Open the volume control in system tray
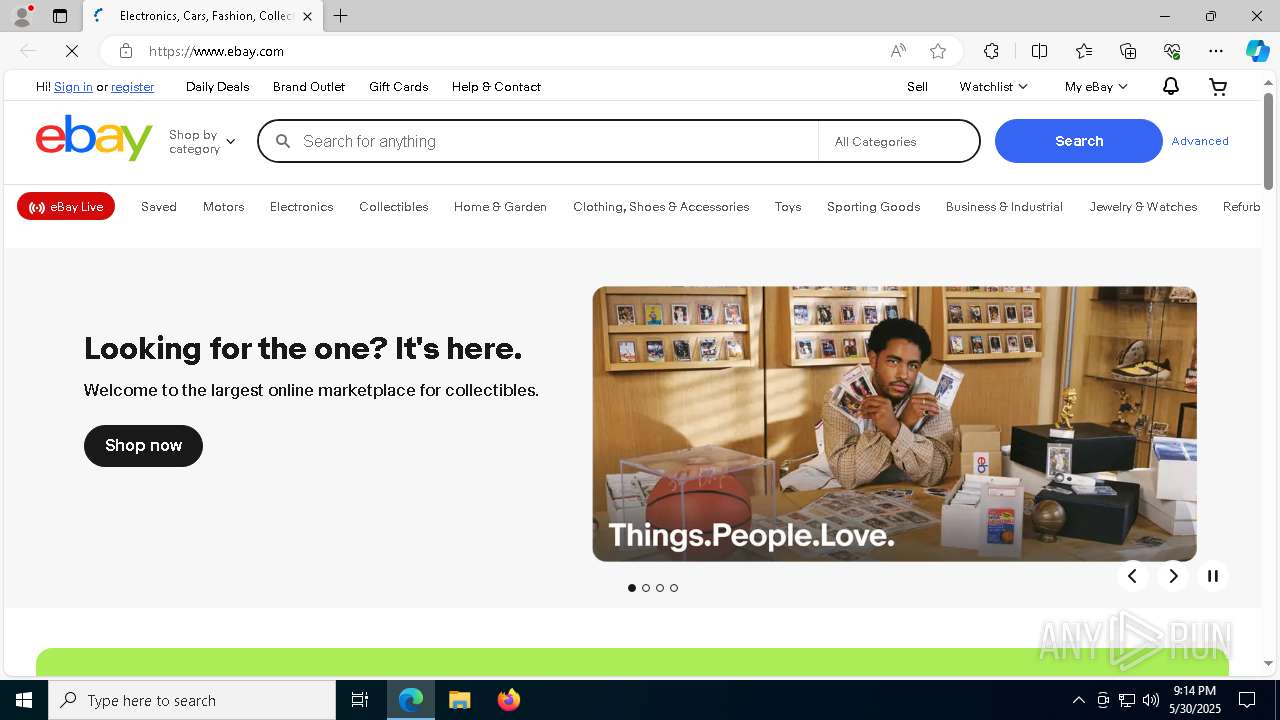This screenshot has height=720, width=1280. [1151, 700]
